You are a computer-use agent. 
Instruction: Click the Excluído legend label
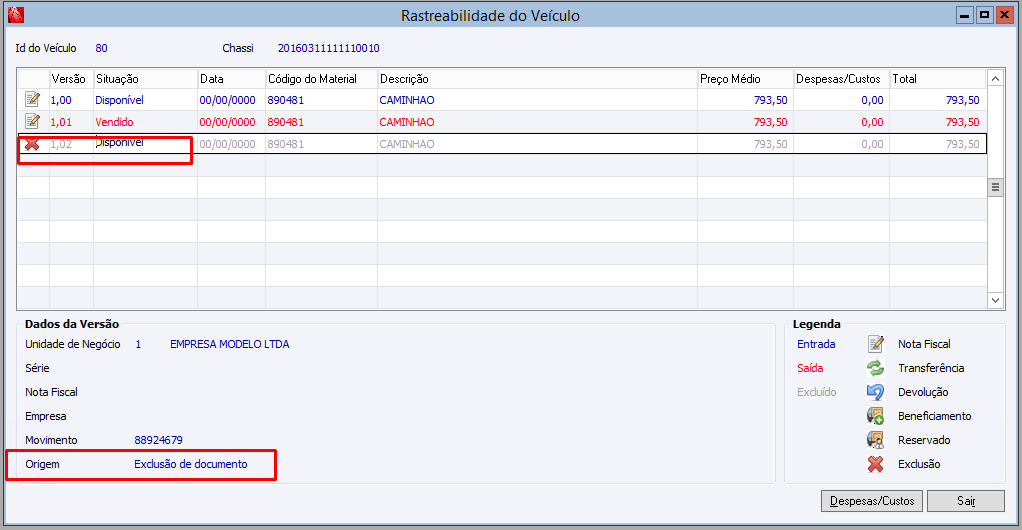pyautogui.click(x=817, y=392)
